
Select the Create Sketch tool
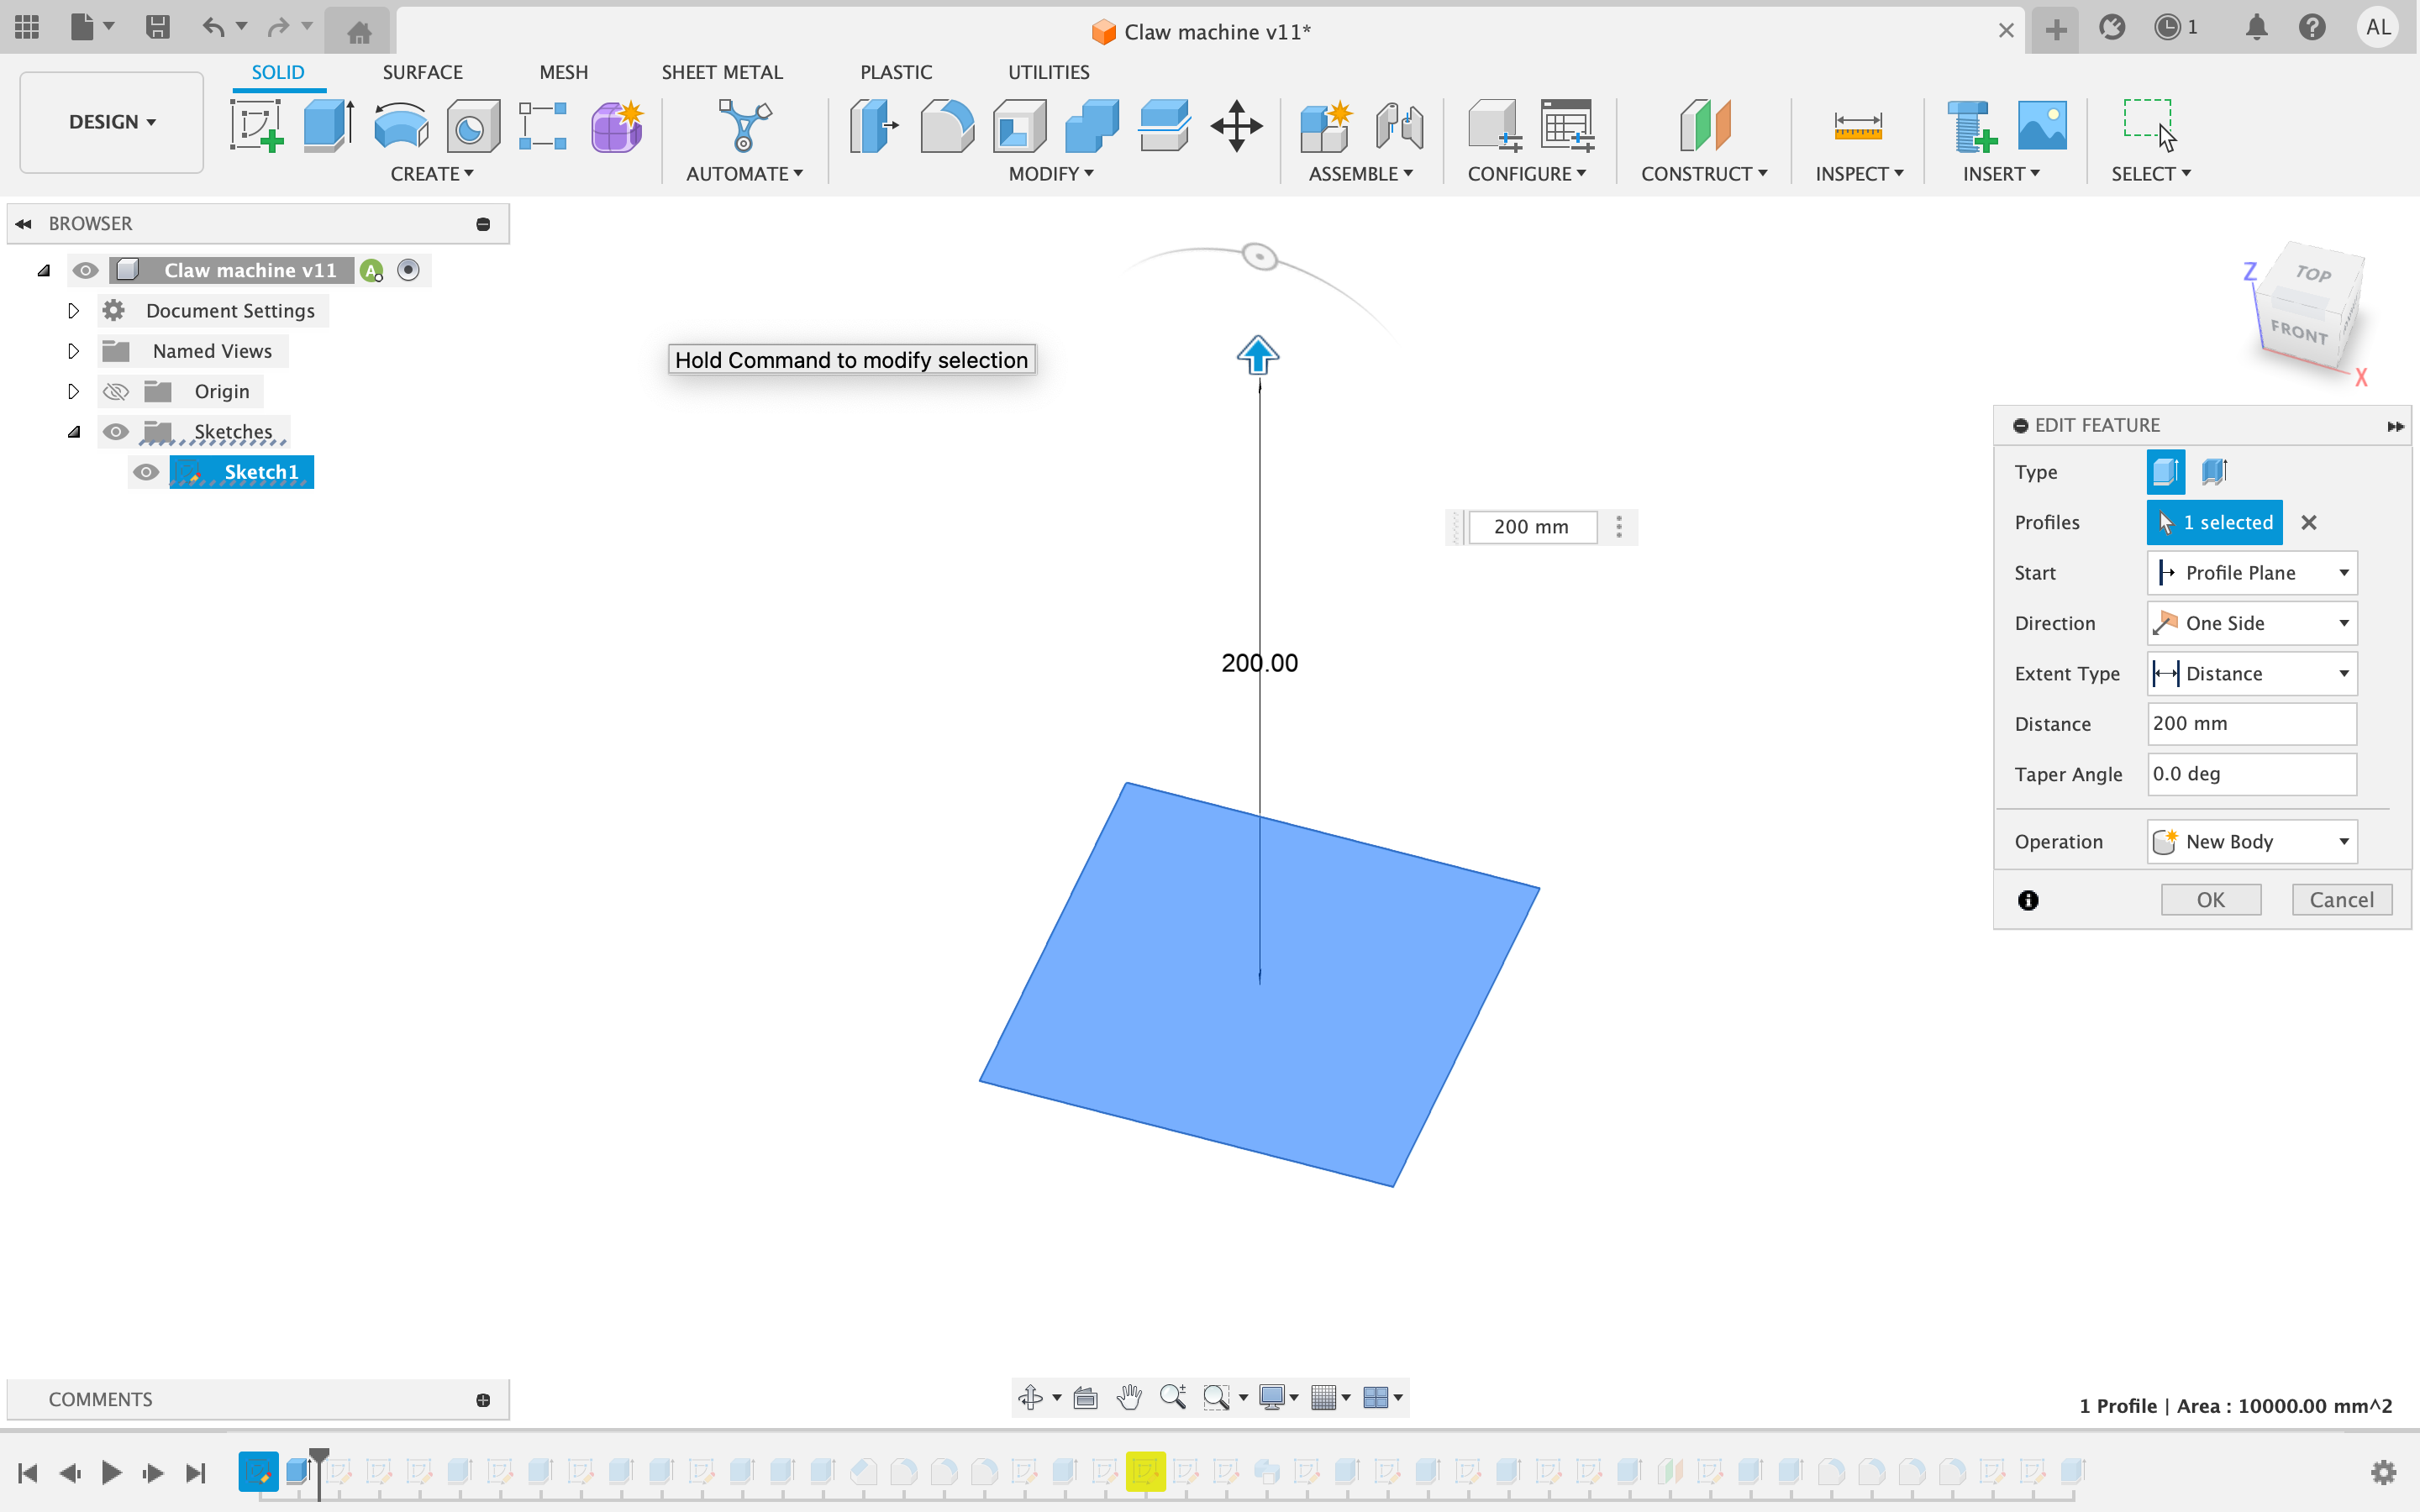[257, 126]
